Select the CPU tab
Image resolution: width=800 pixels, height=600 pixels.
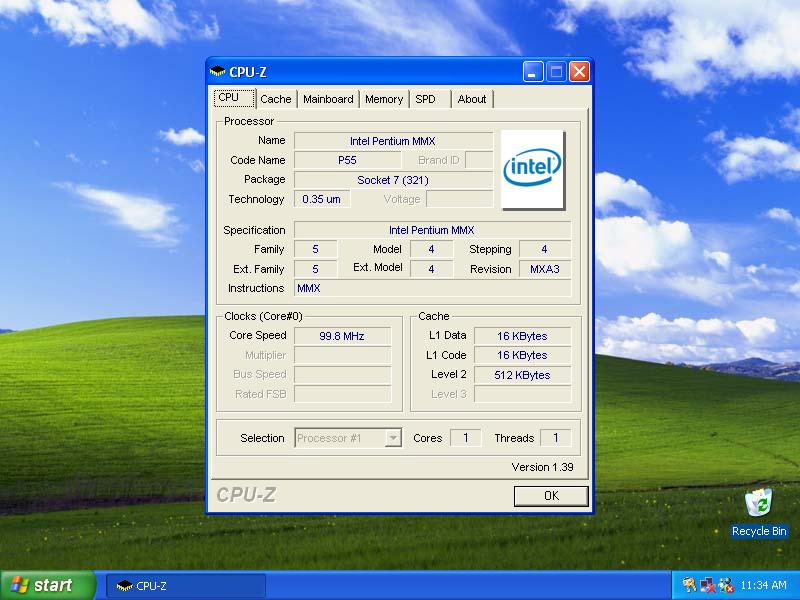click(x=234, y=97)
